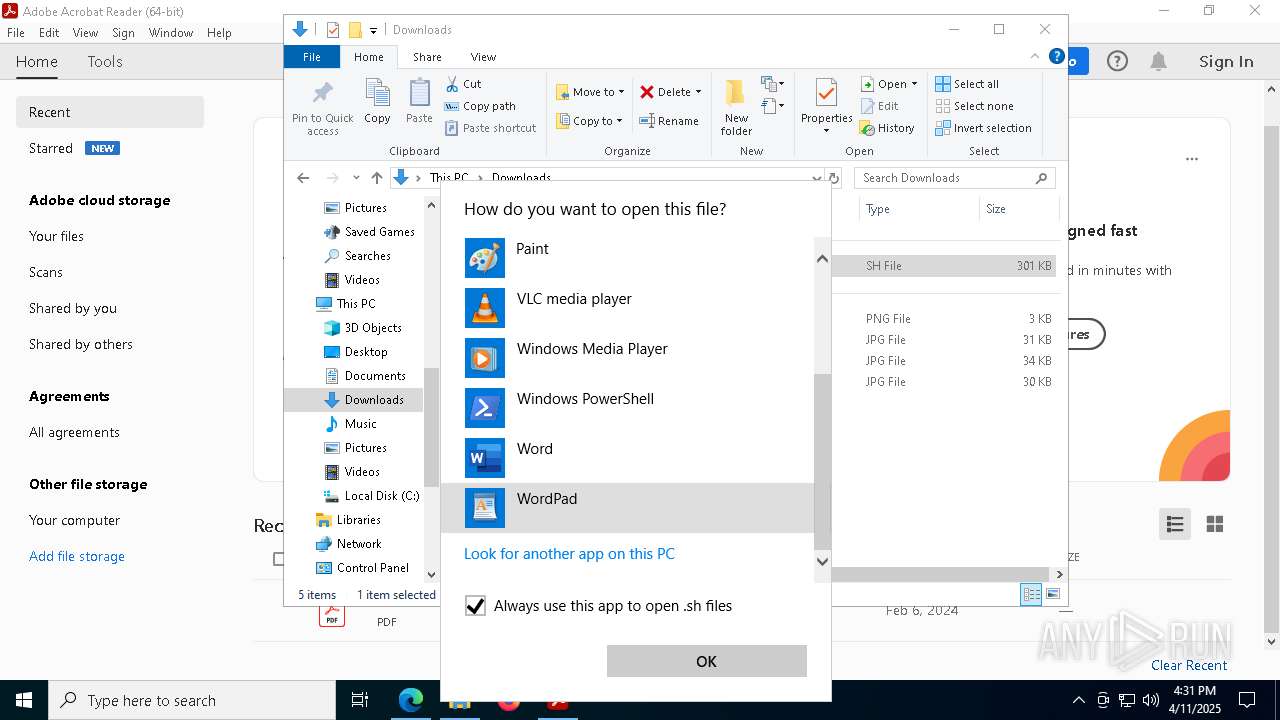
Task: Click Edit in the Open group
Action: (879, 106)
